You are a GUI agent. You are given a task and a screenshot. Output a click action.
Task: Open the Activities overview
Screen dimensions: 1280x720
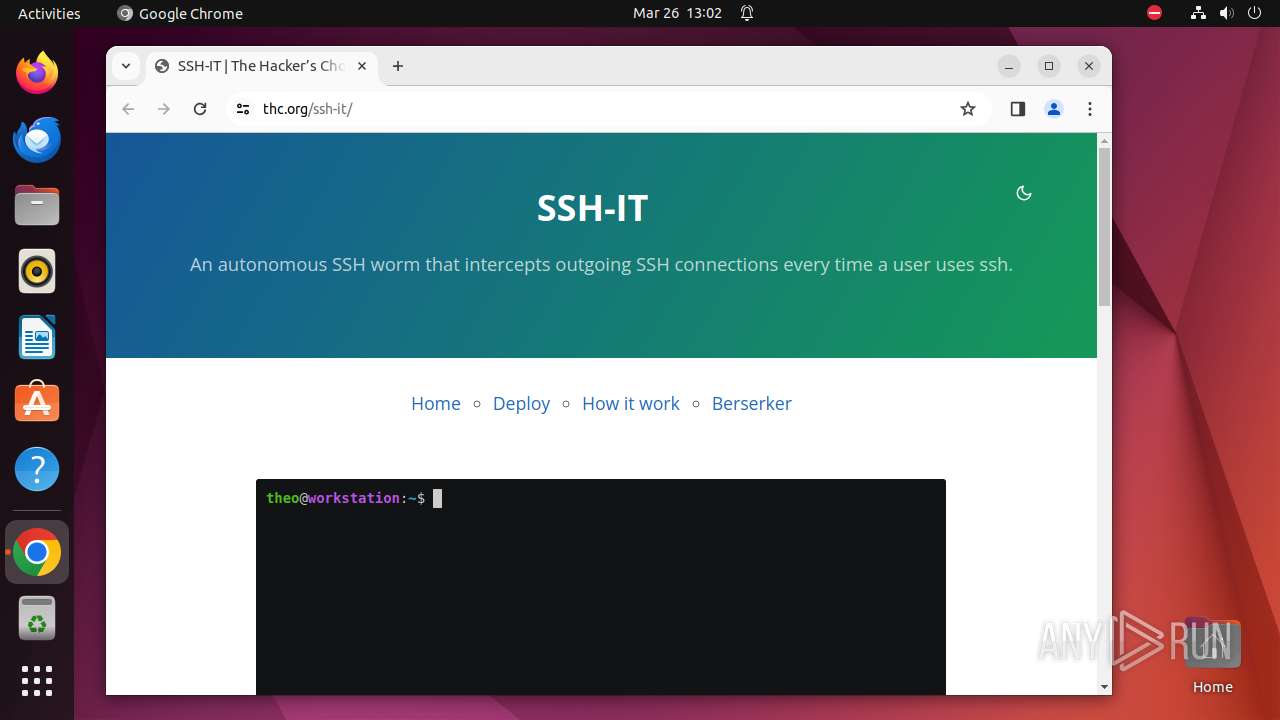tap(49, 13)
